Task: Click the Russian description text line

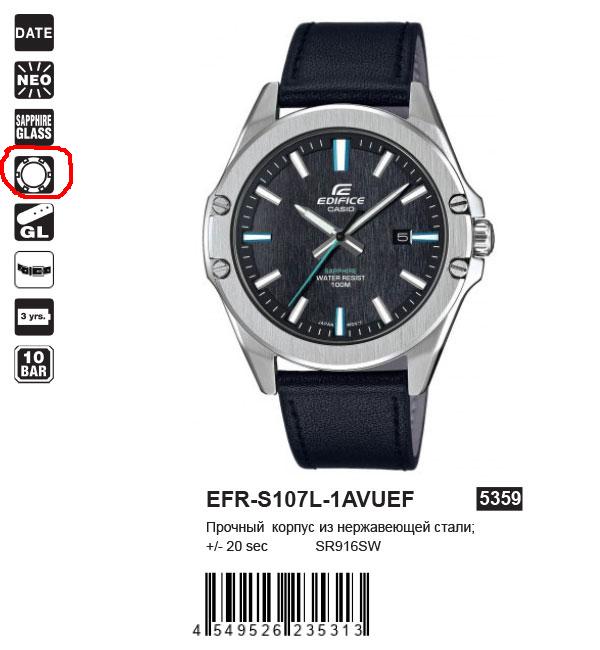Action: point(340,527)
